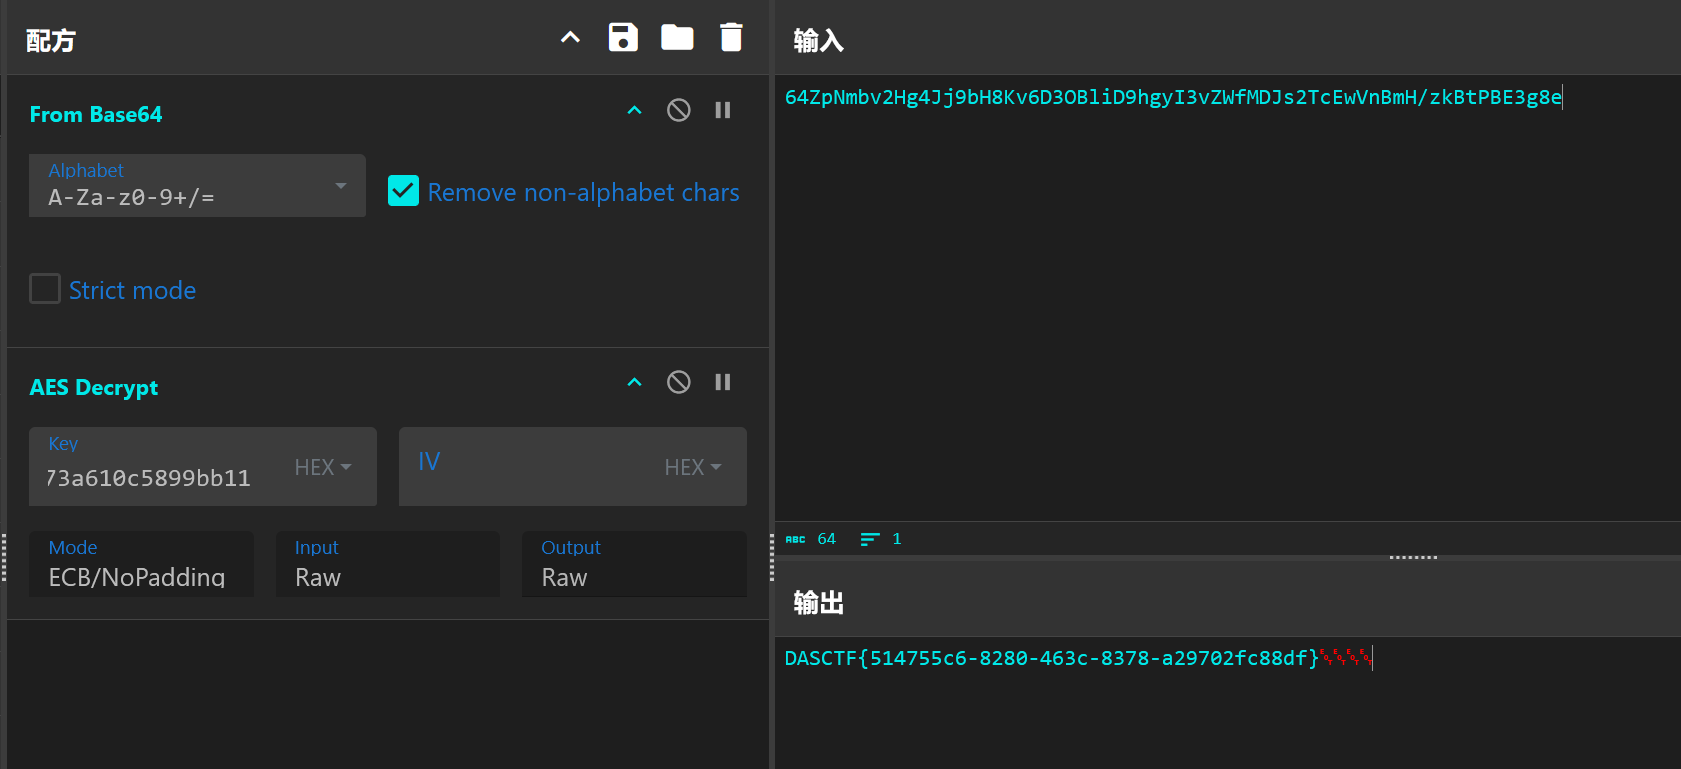1681x769 pixels.
Task: Set breakpoint on AES Decrypt operation
Action: tap(723, 382)
